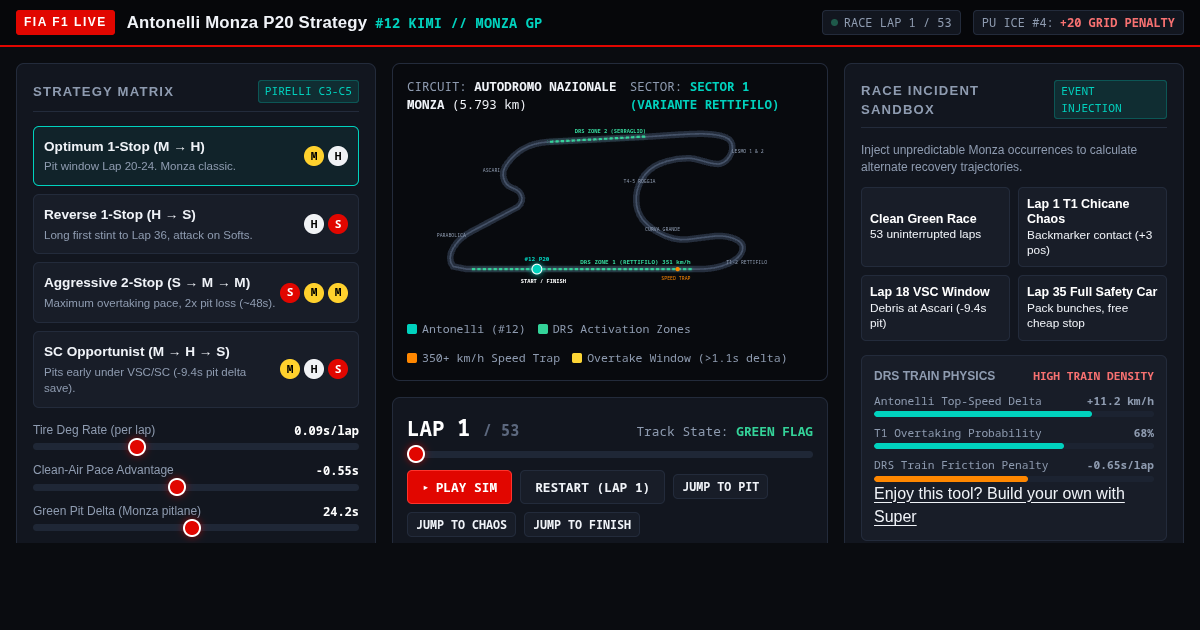Click Jump to Chaos button

point(461,525)
